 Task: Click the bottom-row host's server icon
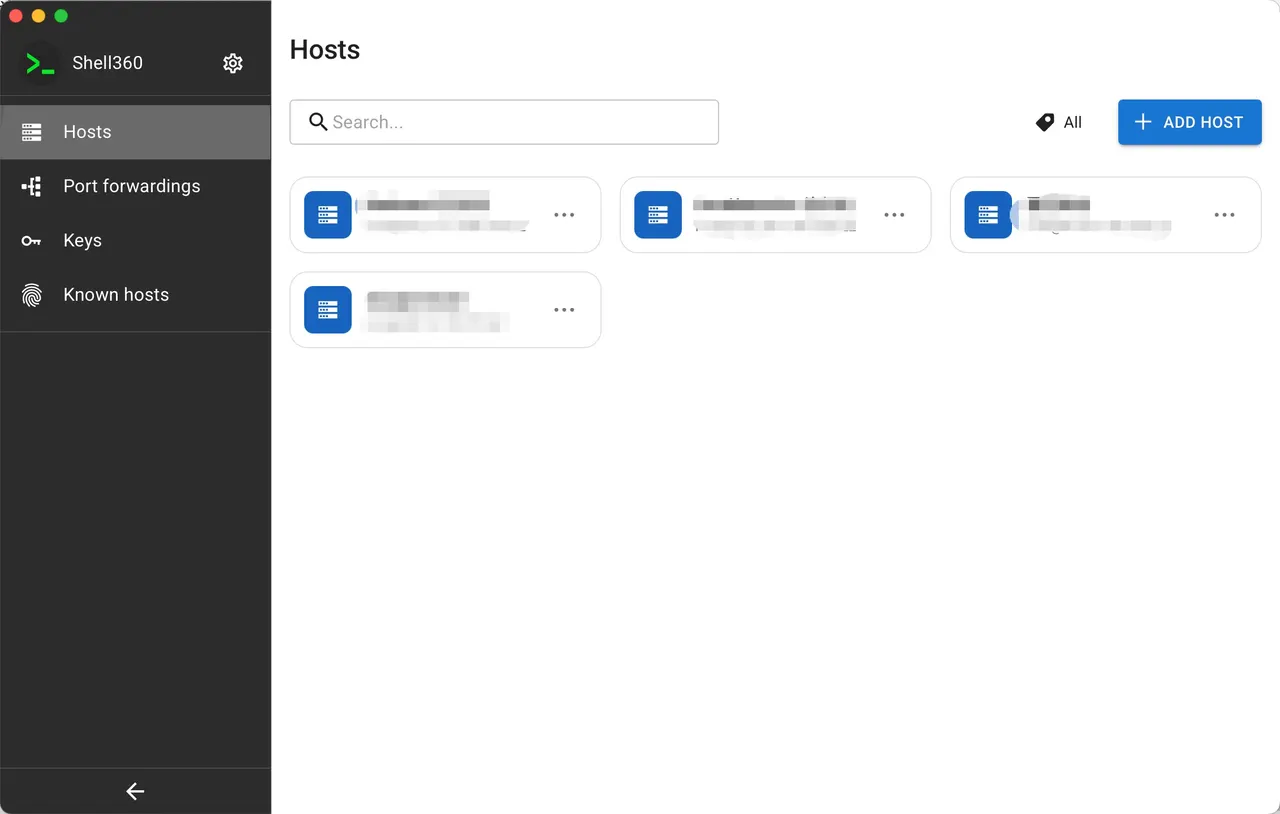328,310
